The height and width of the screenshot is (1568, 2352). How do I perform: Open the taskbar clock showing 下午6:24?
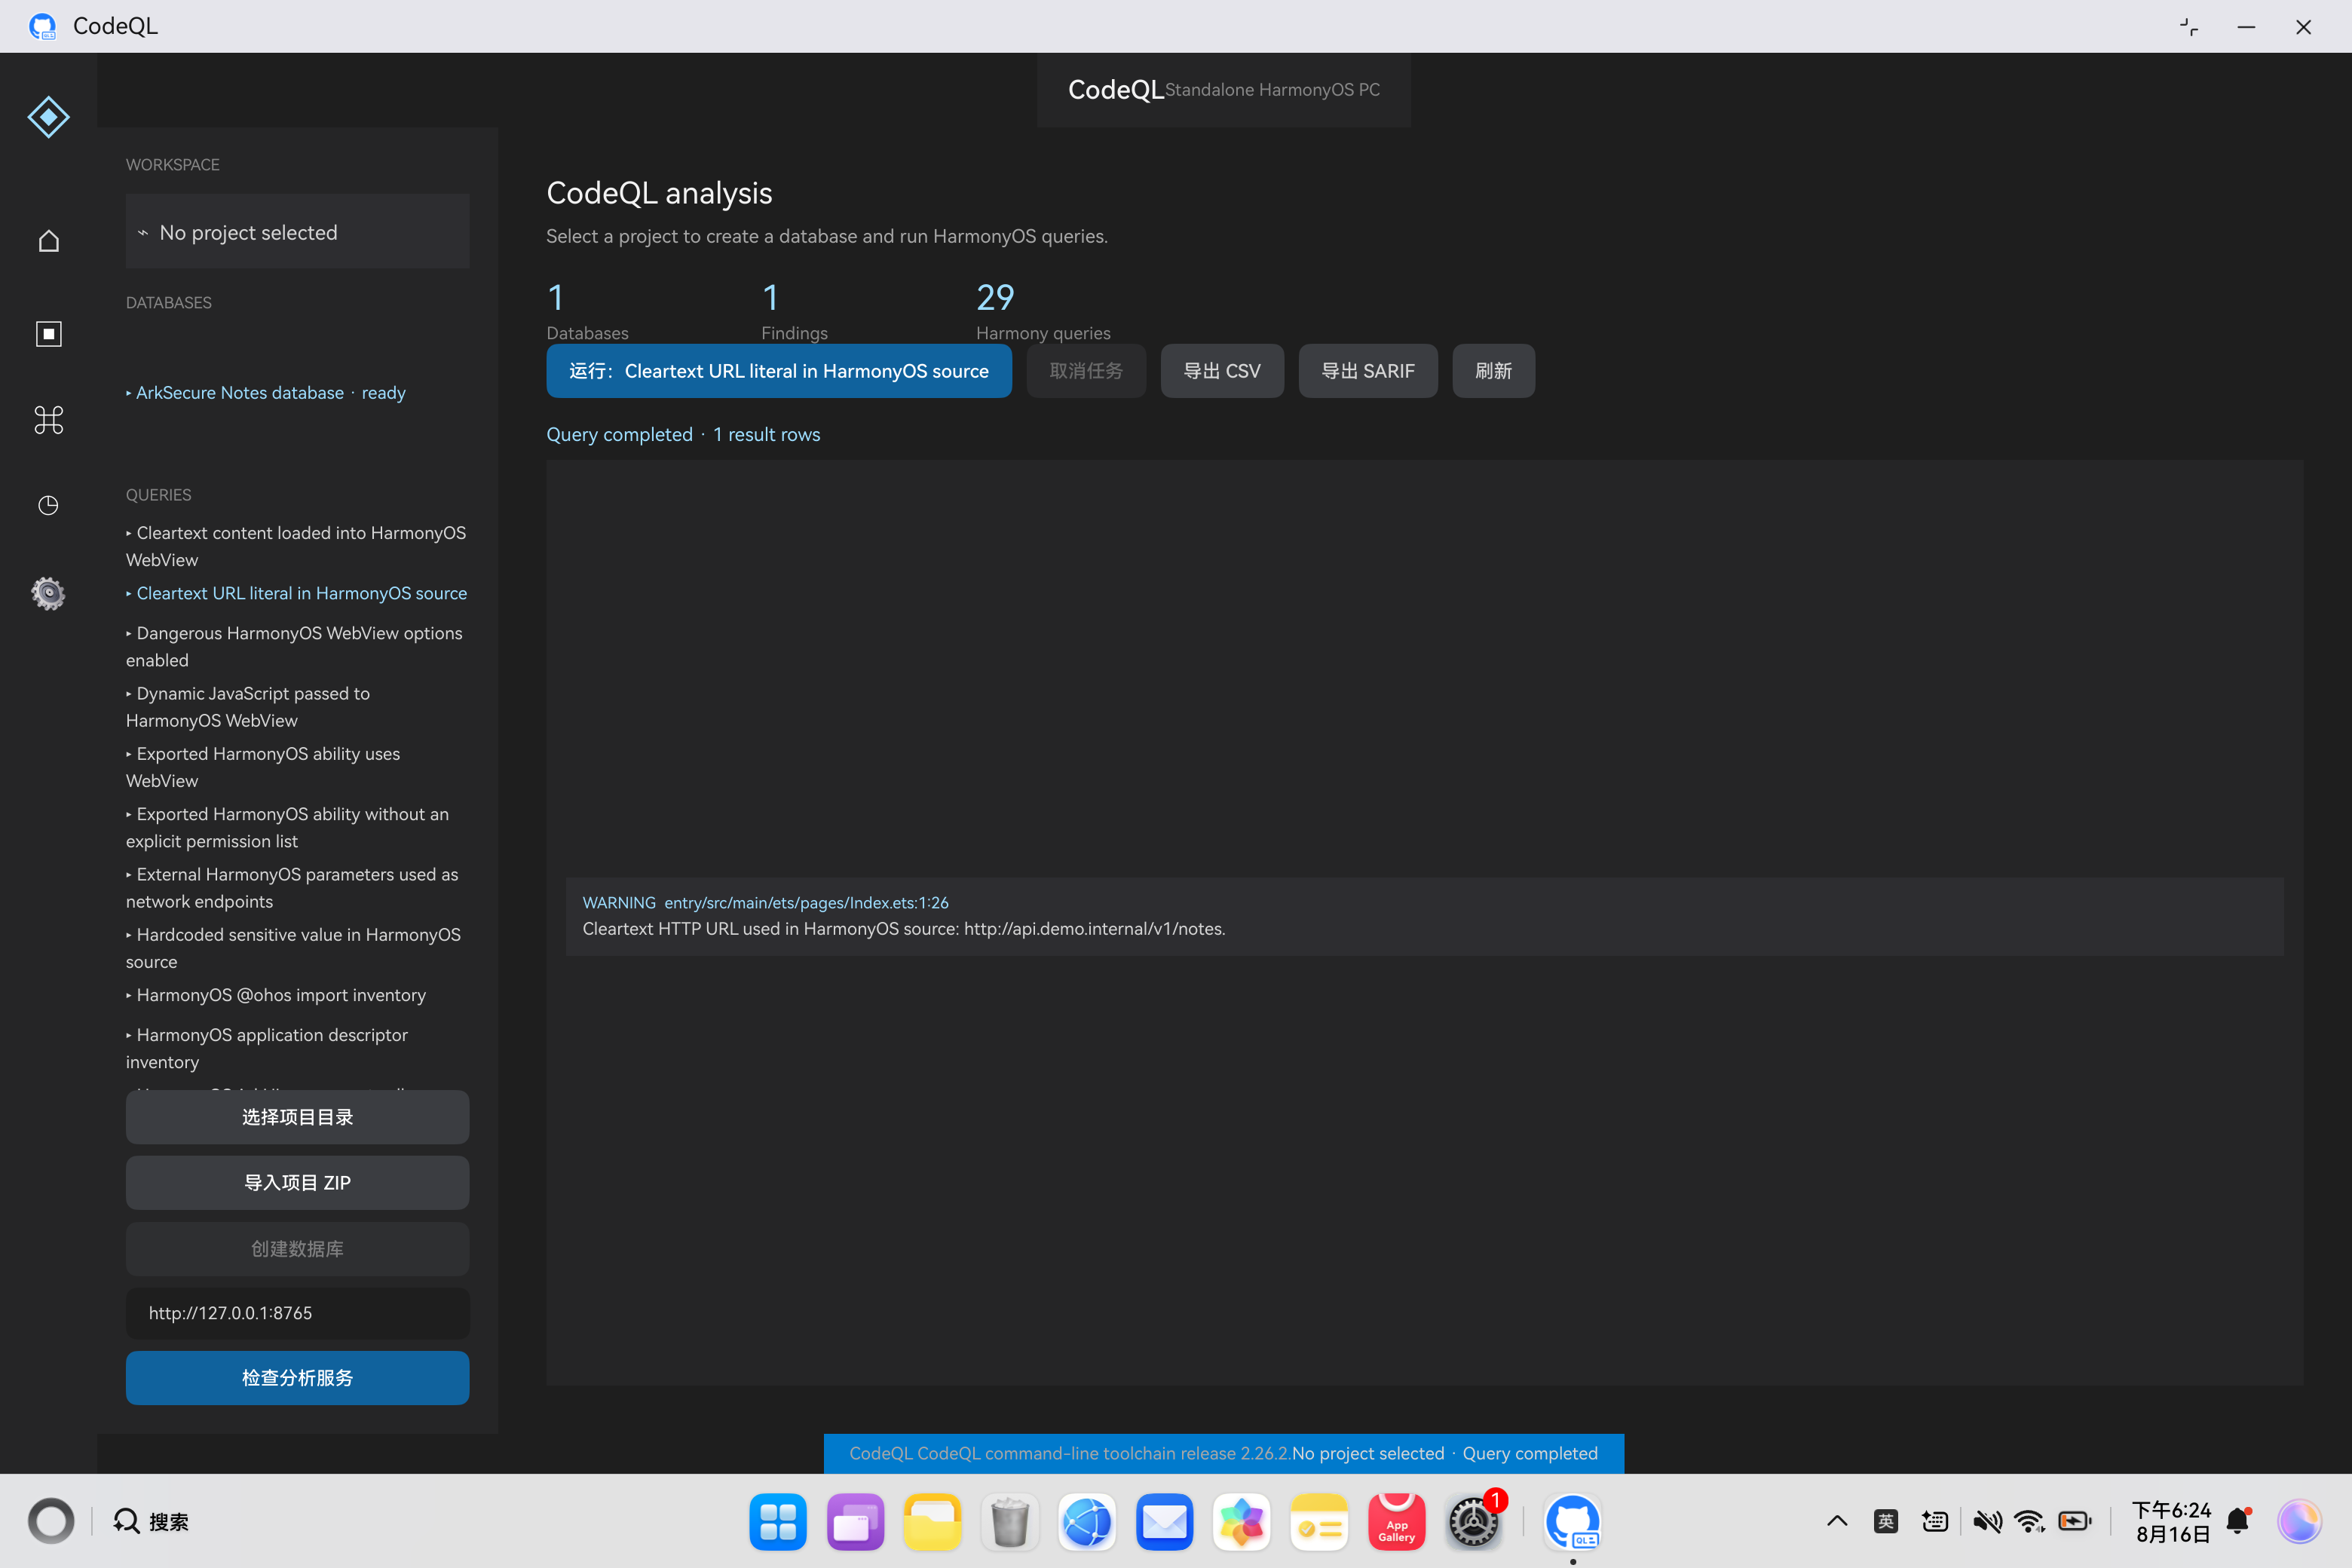tap(2171, 1521)
